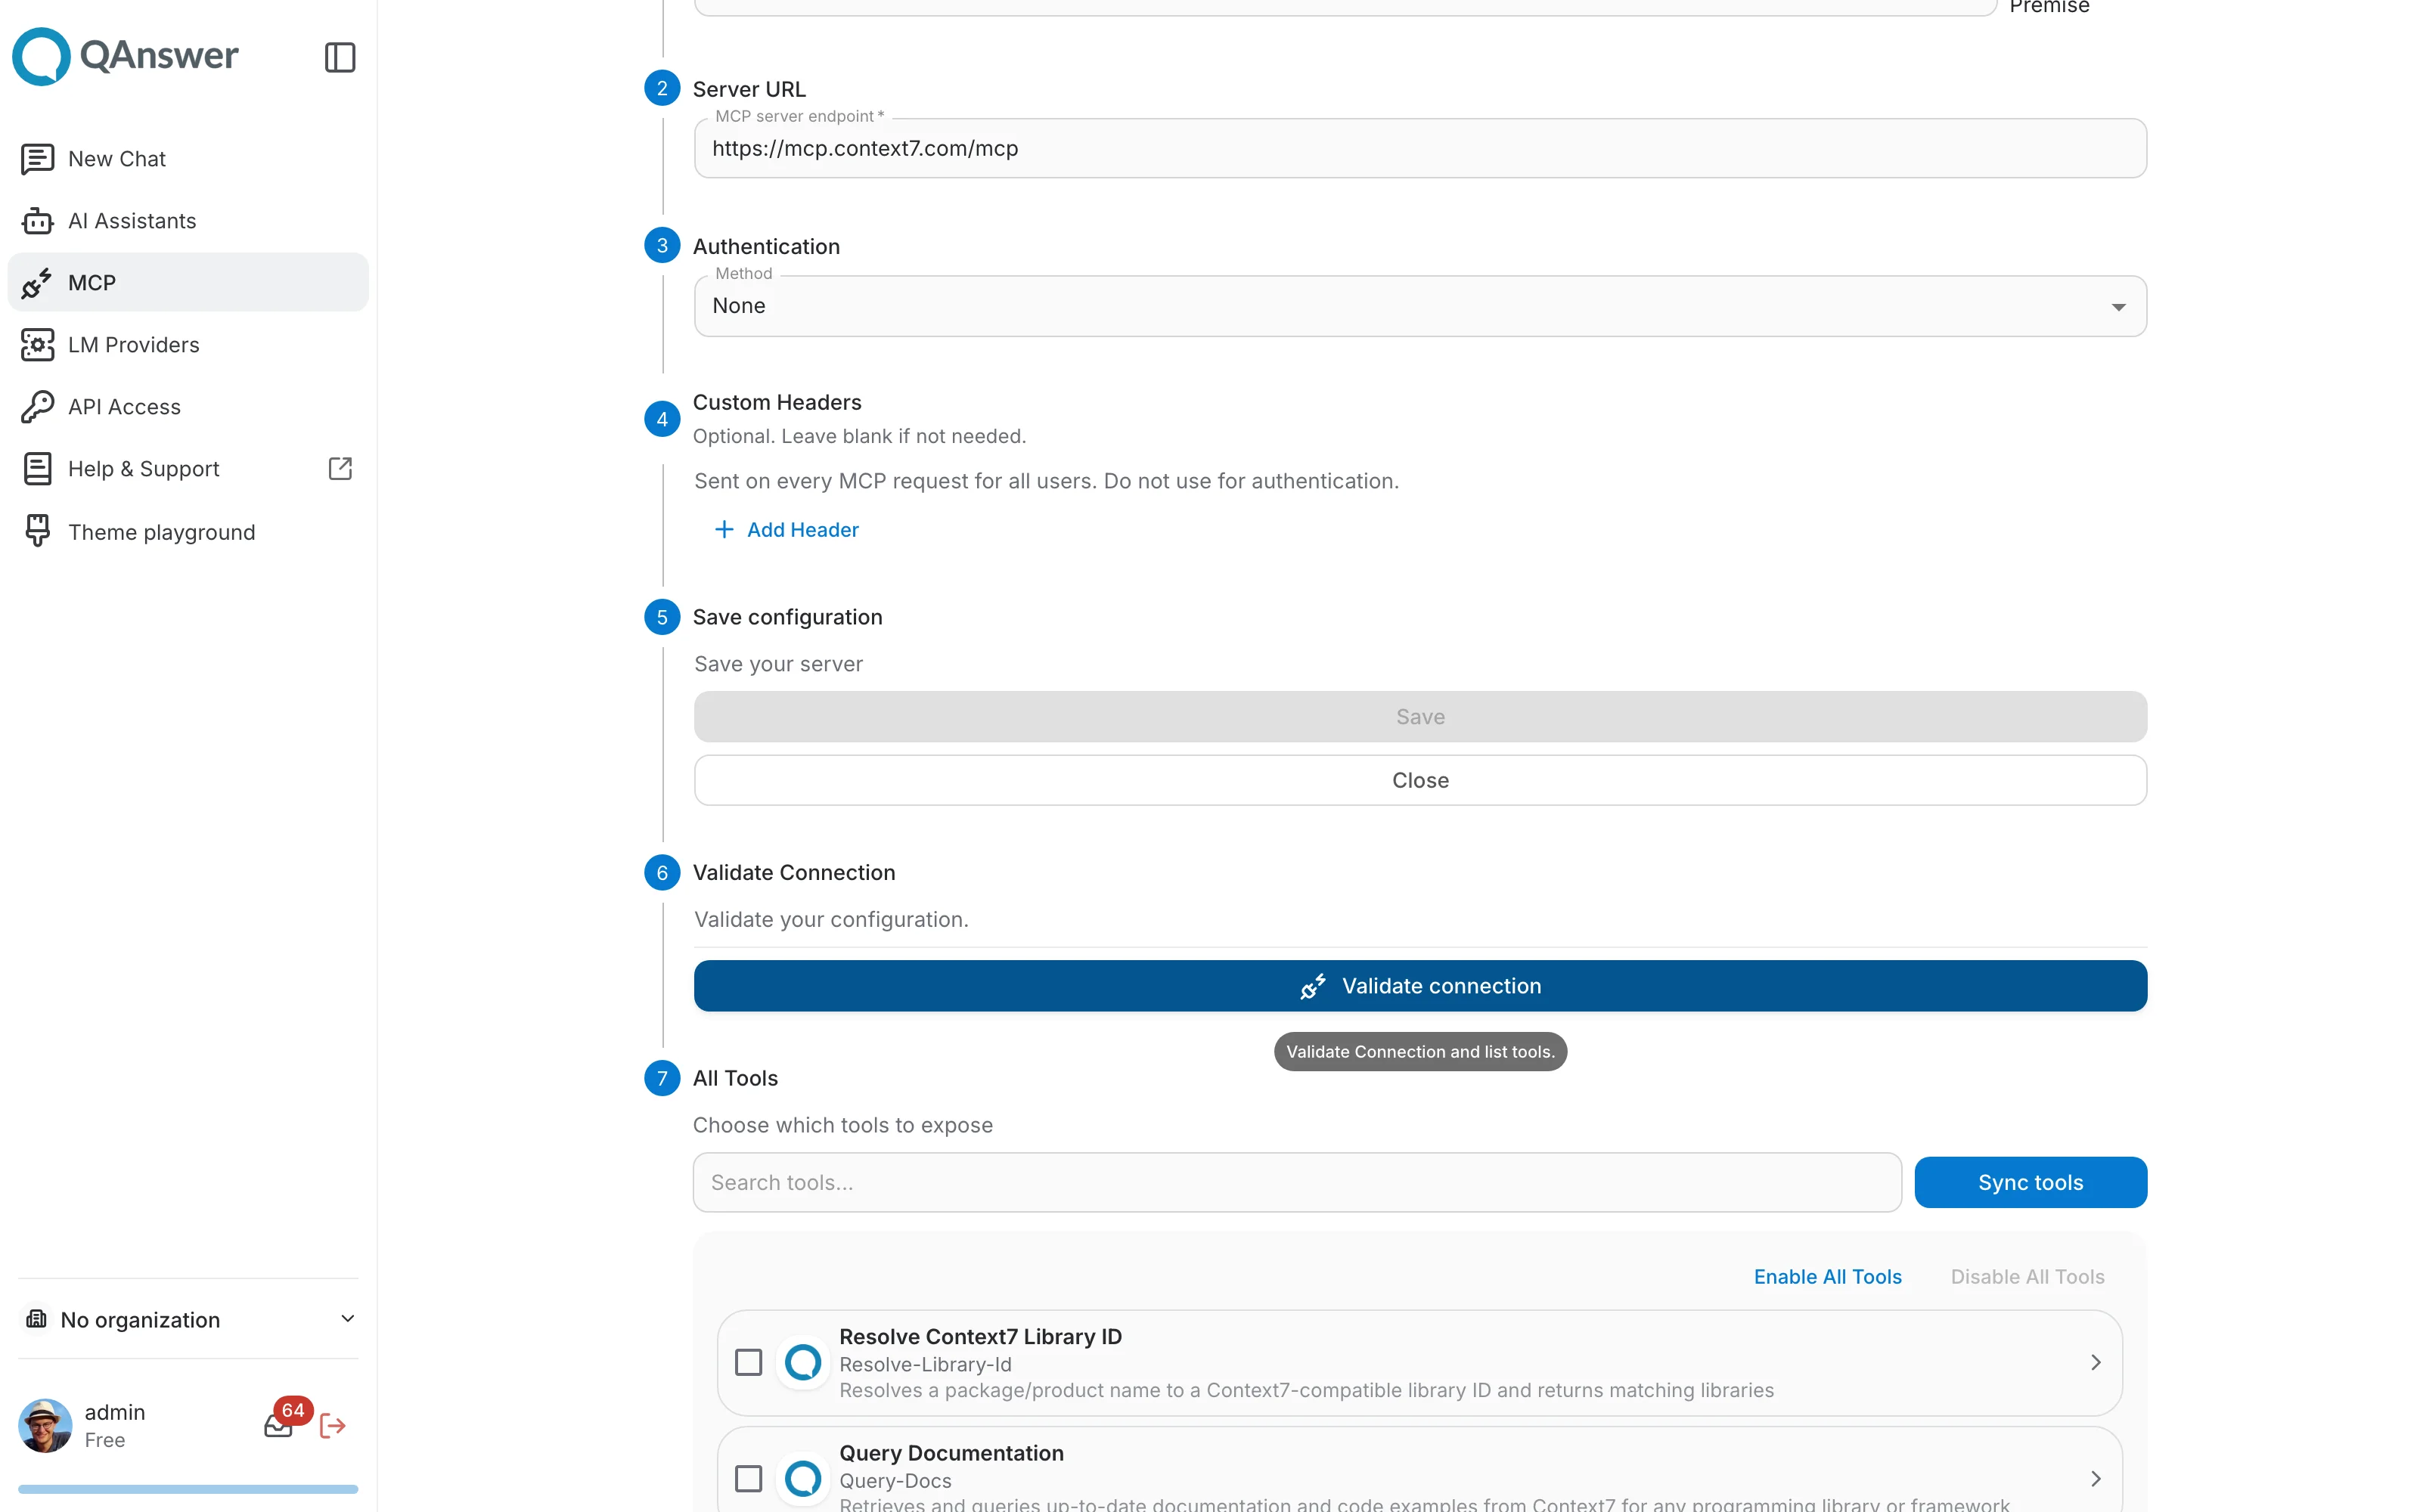This screenshot has height=1512, width=2420.
Task: Click the MCP server endpoint URL field
Action: click(x=1420, y=149)
